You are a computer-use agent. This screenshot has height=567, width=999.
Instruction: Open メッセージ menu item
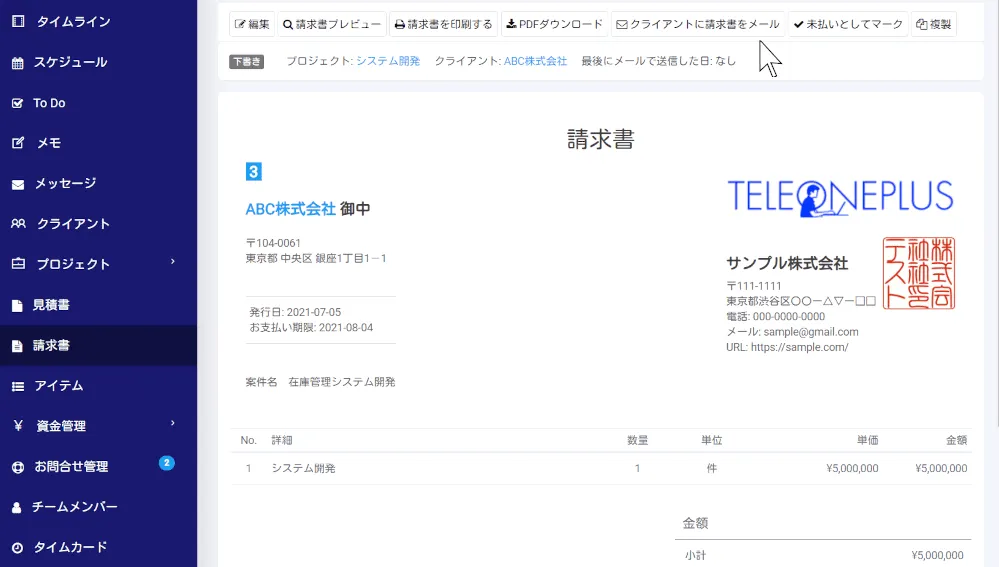(98, 184)
